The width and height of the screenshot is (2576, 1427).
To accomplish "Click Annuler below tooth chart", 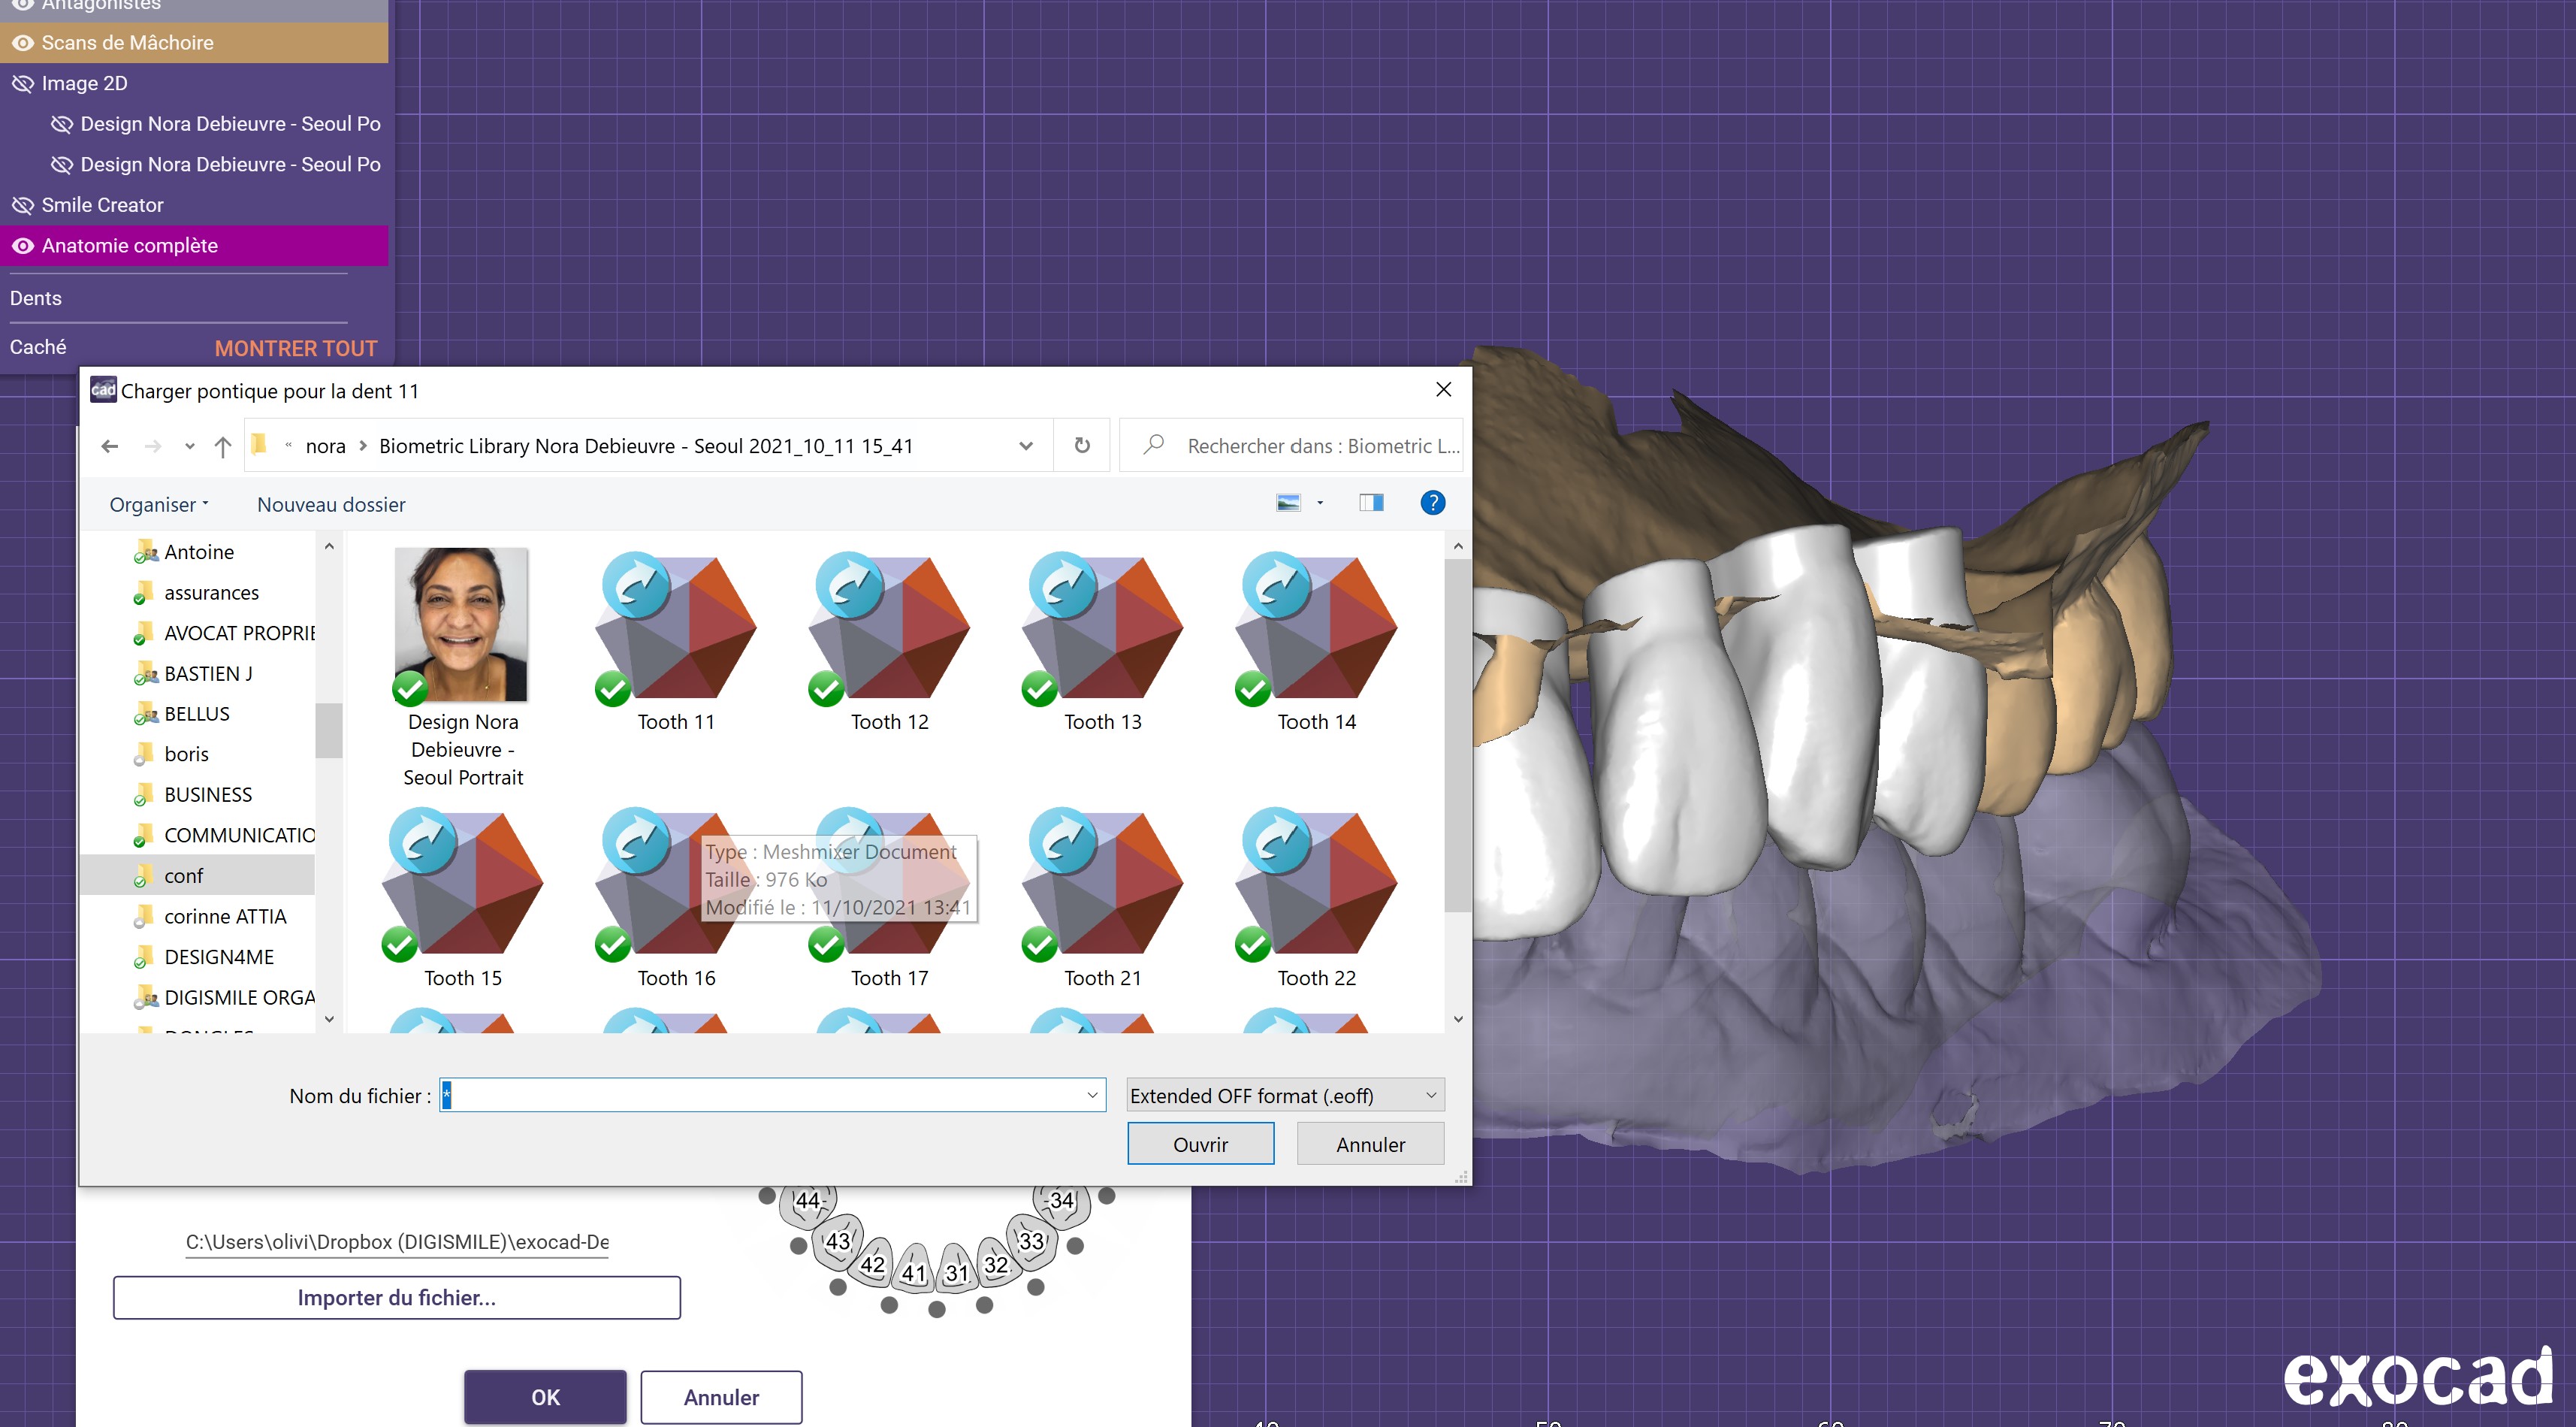I will pos(721,1397).
